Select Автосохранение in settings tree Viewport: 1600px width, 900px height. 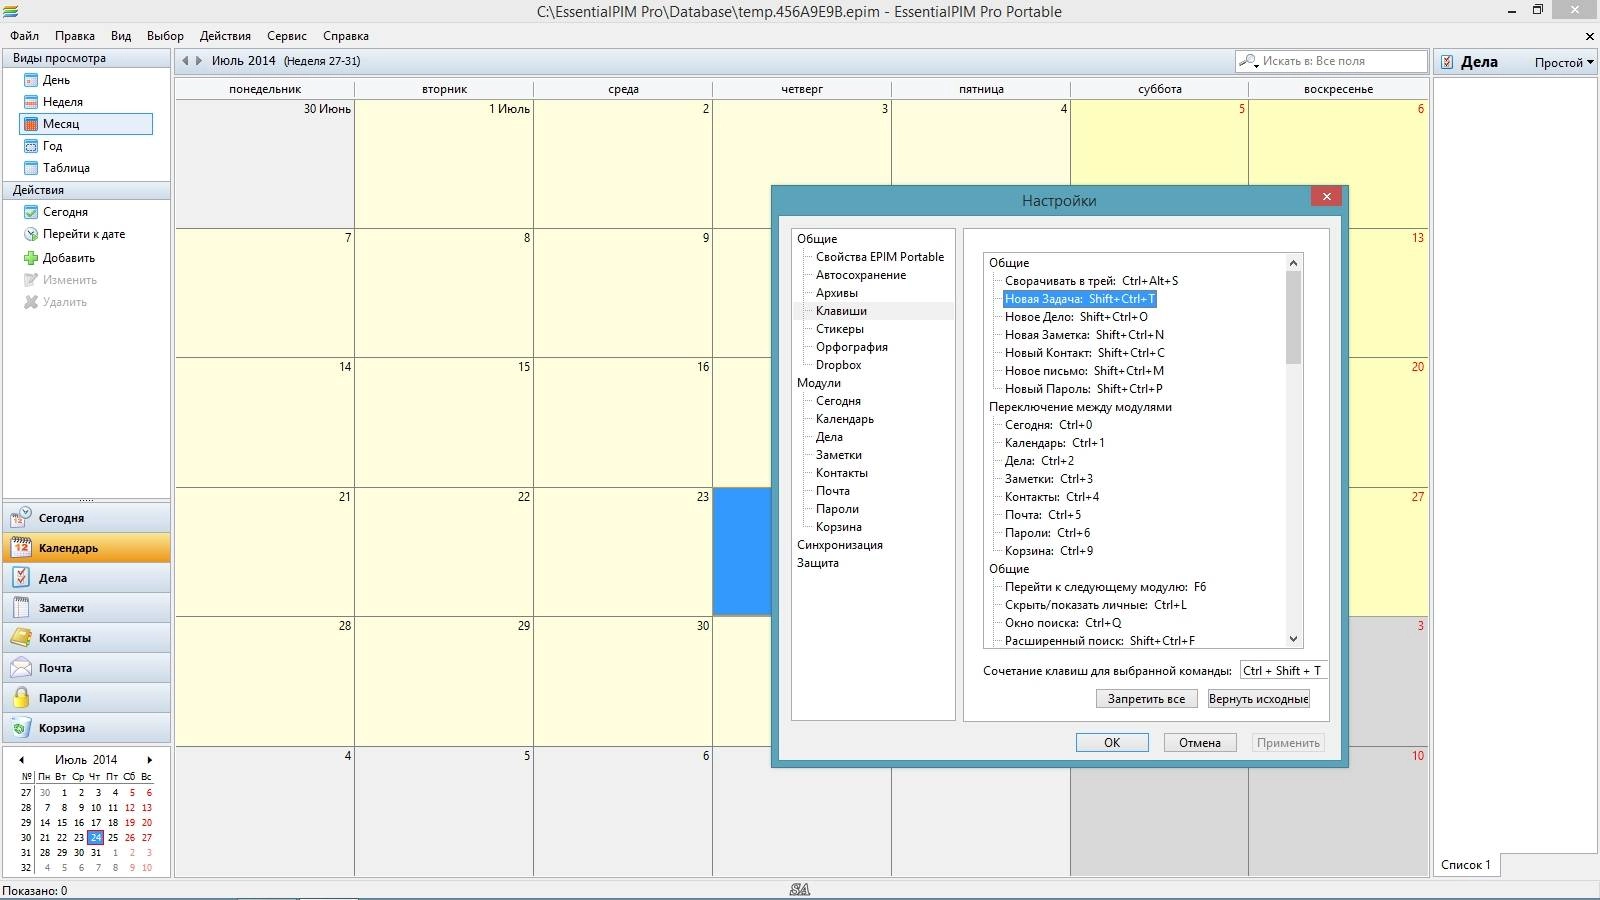point(861,275)
